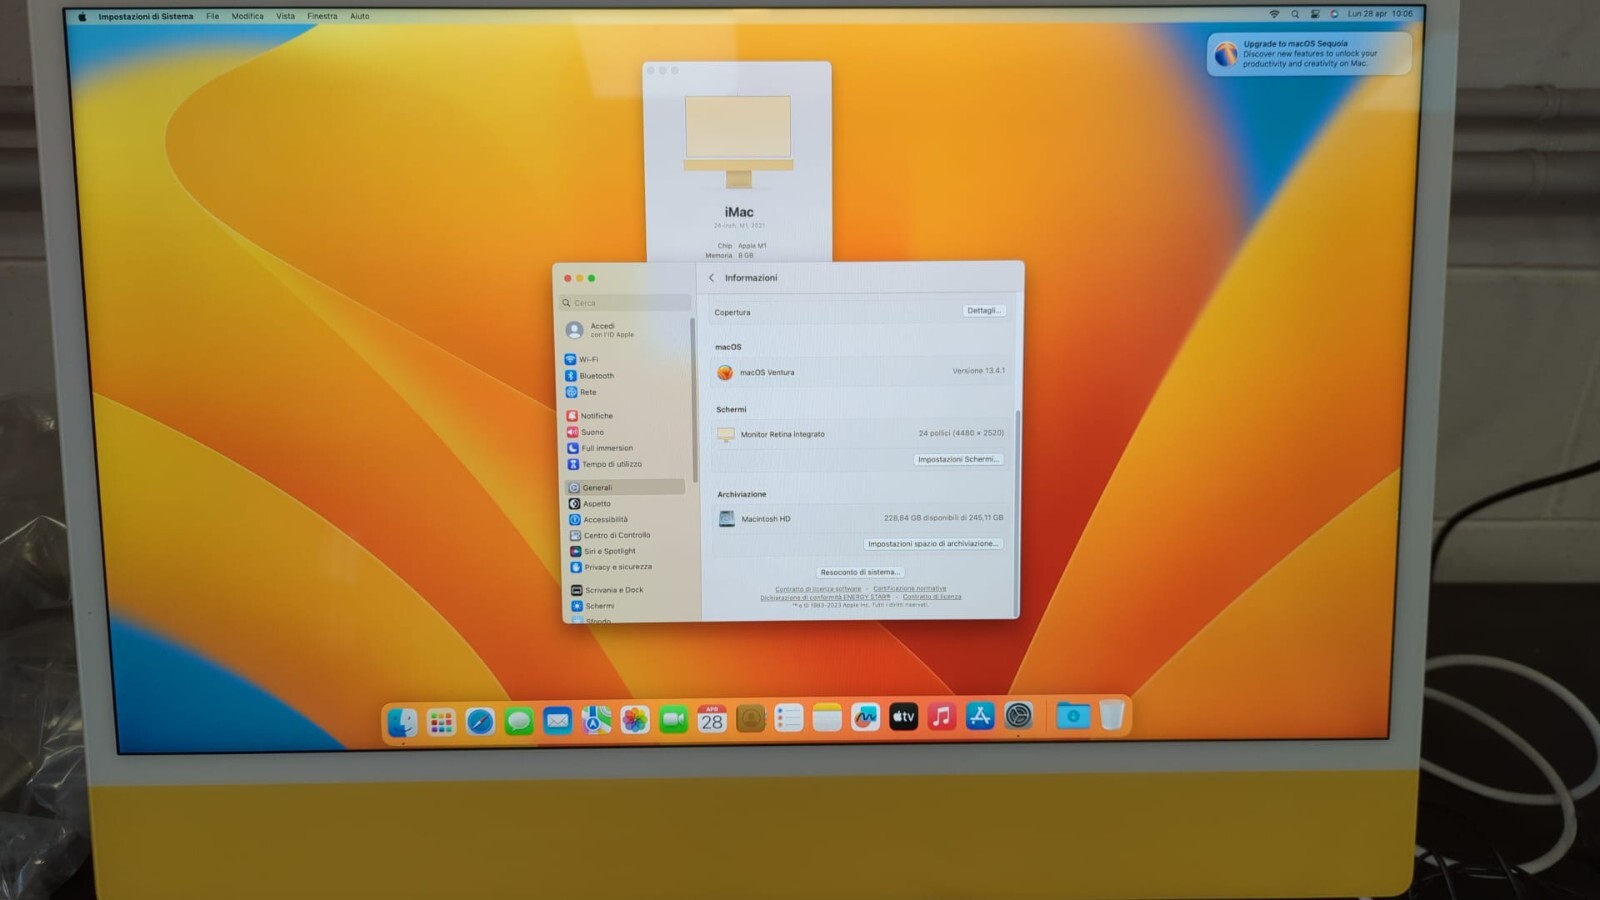
Task: Click the Wi-Fi status icon in the menu bar
Action: (x=1274, y=14)
